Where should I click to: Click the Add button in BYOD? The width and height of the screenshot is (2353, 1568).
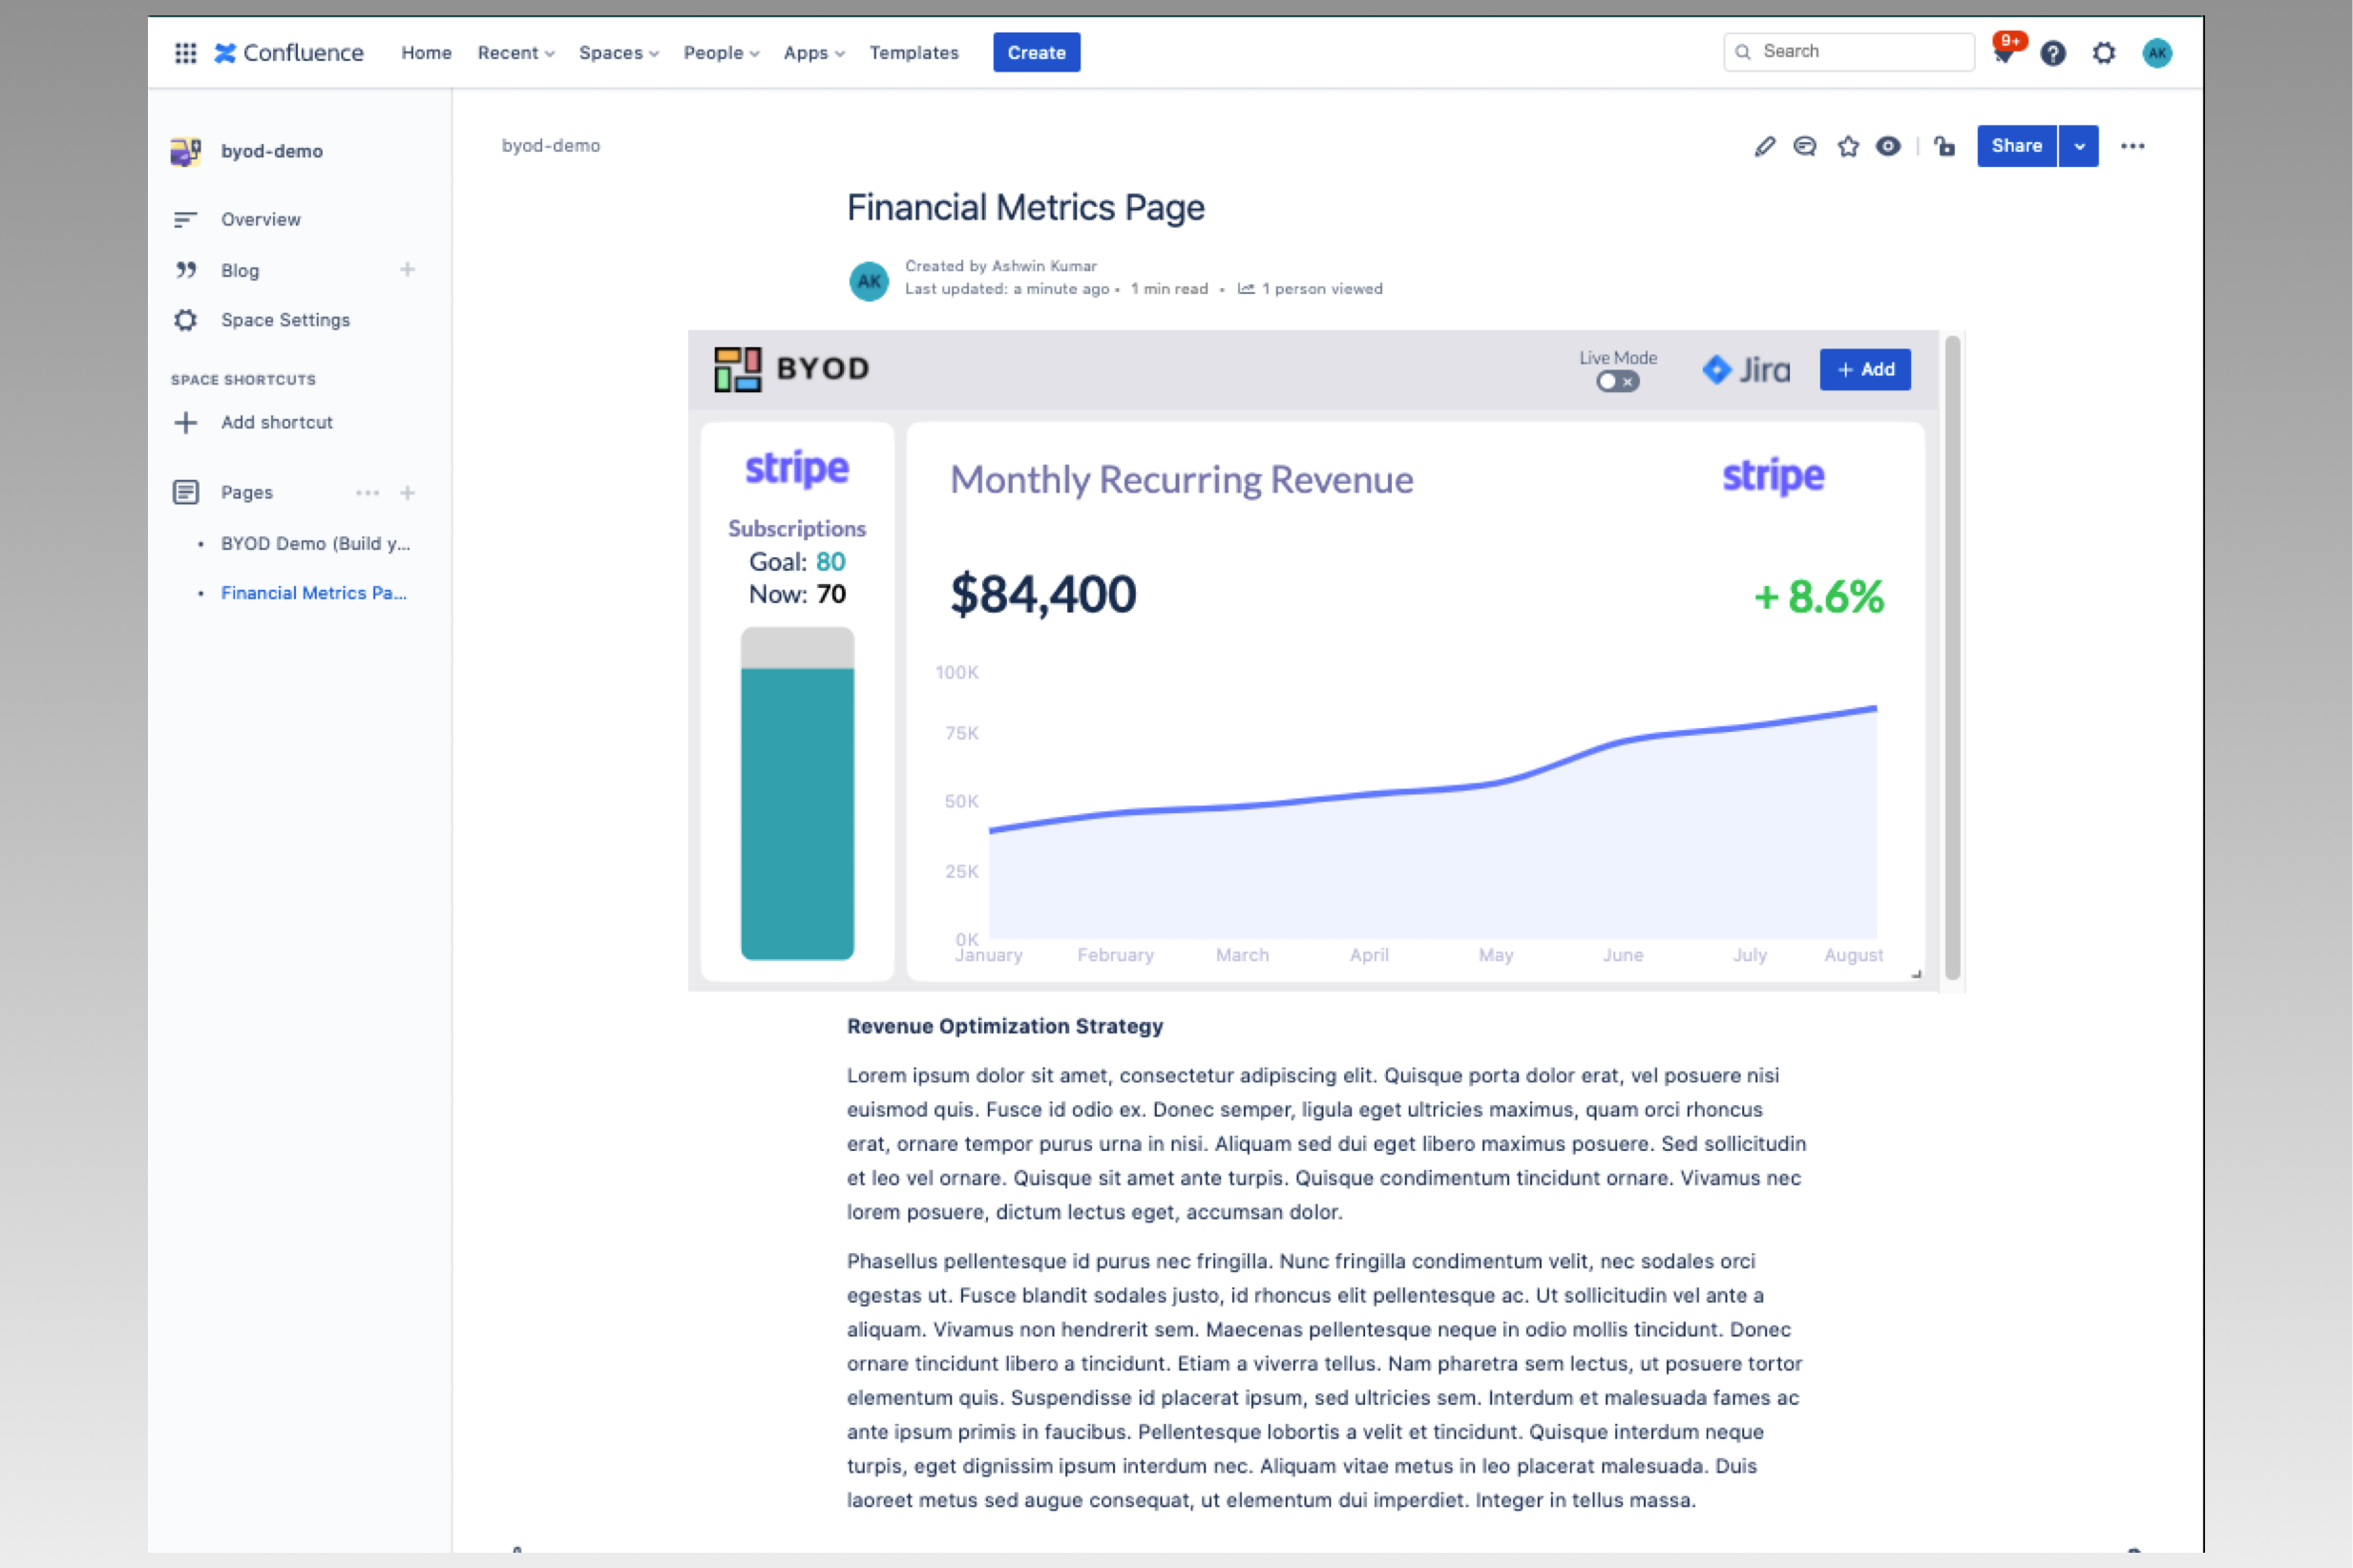[1865, 370]
